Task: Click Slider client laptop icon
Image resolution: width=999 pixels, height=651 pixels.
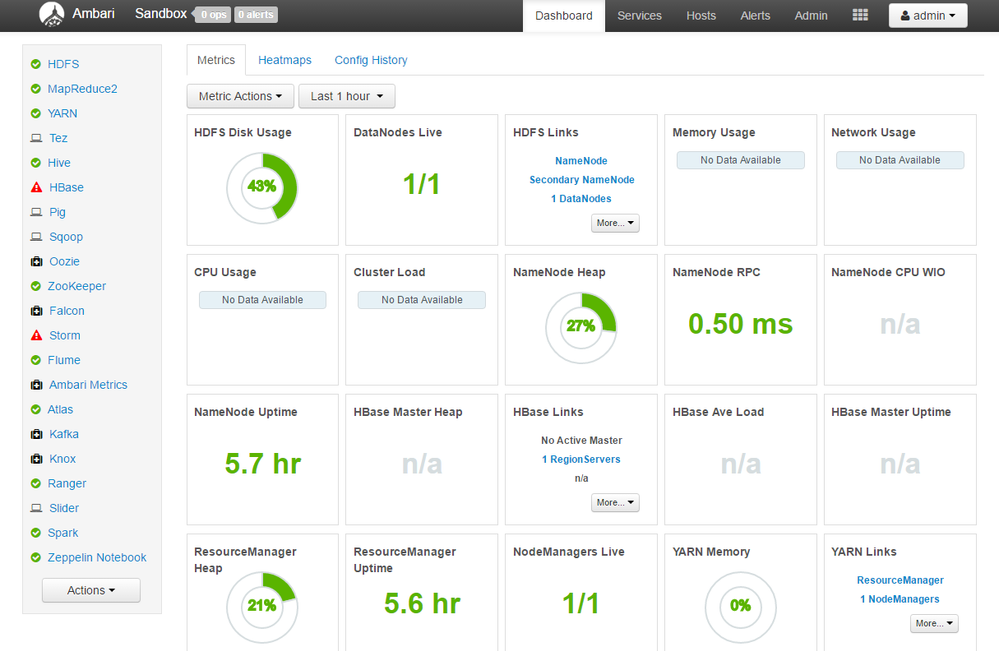Action: coord(36,508)
